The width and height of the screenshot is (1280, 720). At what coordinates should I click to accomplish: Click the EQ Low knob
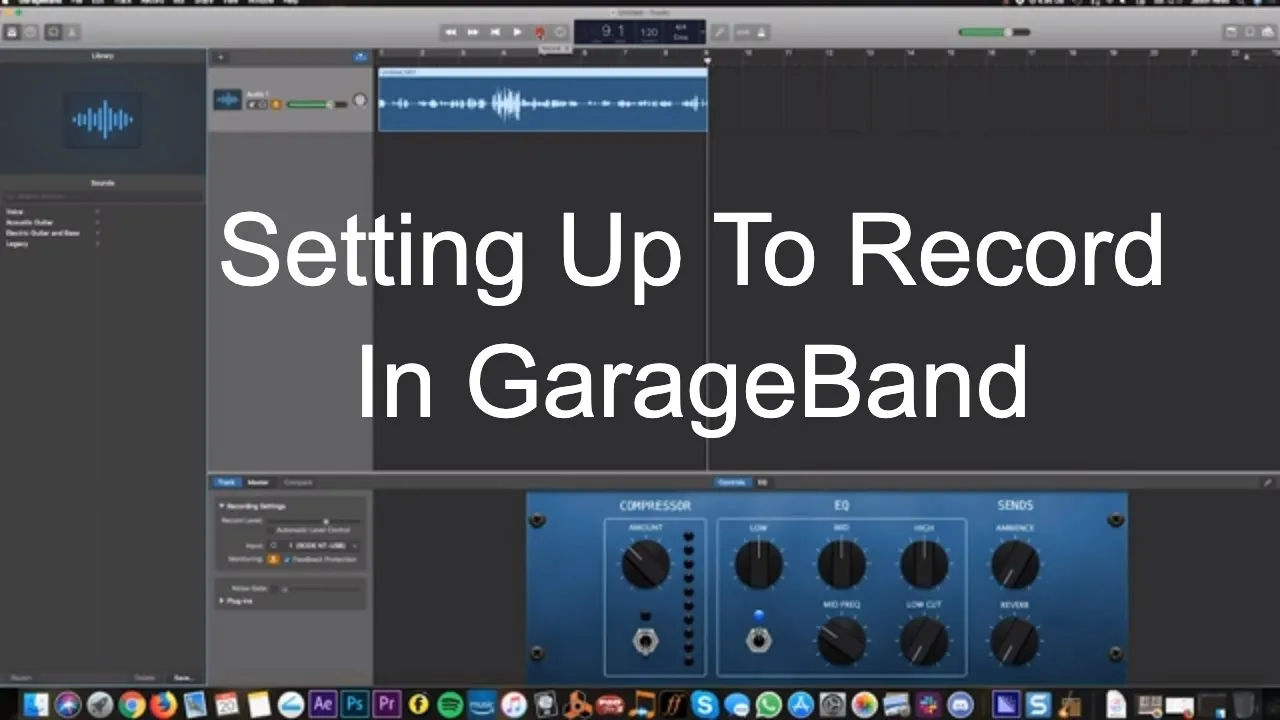click(x=758, y=564)
